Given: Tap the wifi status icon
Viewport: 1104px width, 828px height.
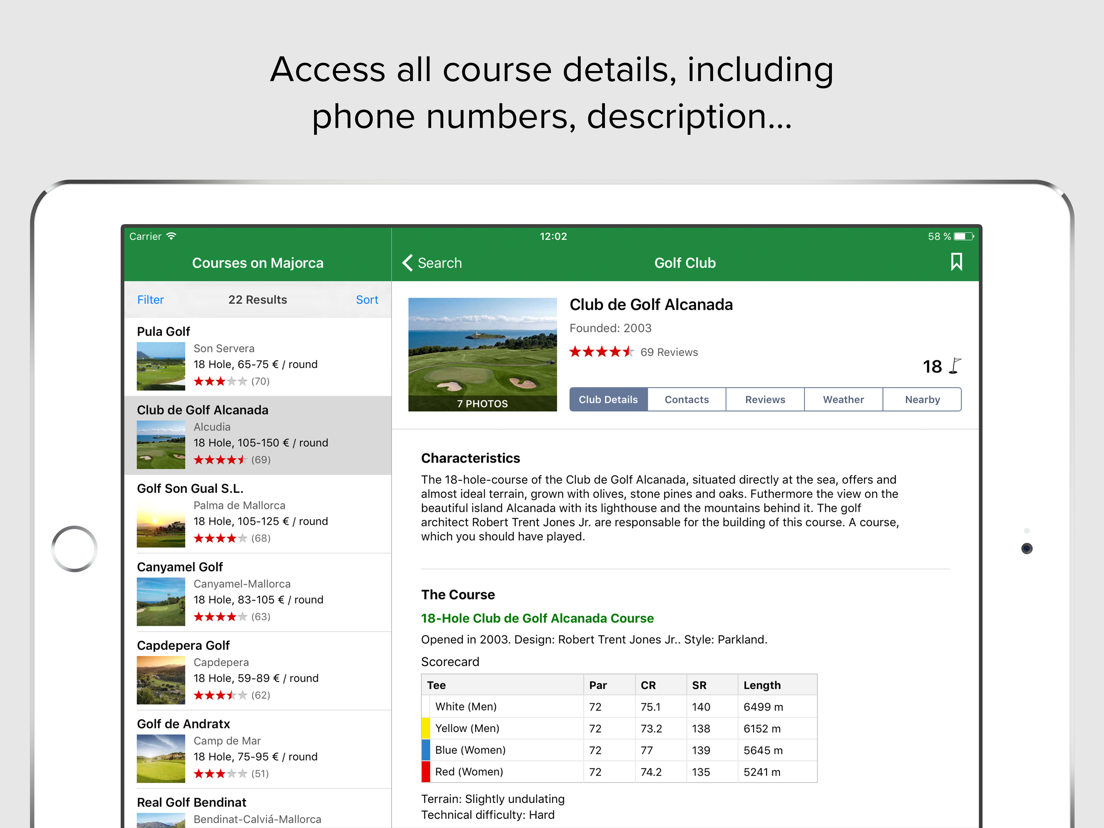Looking at the screenshot, I should point(171,236).
